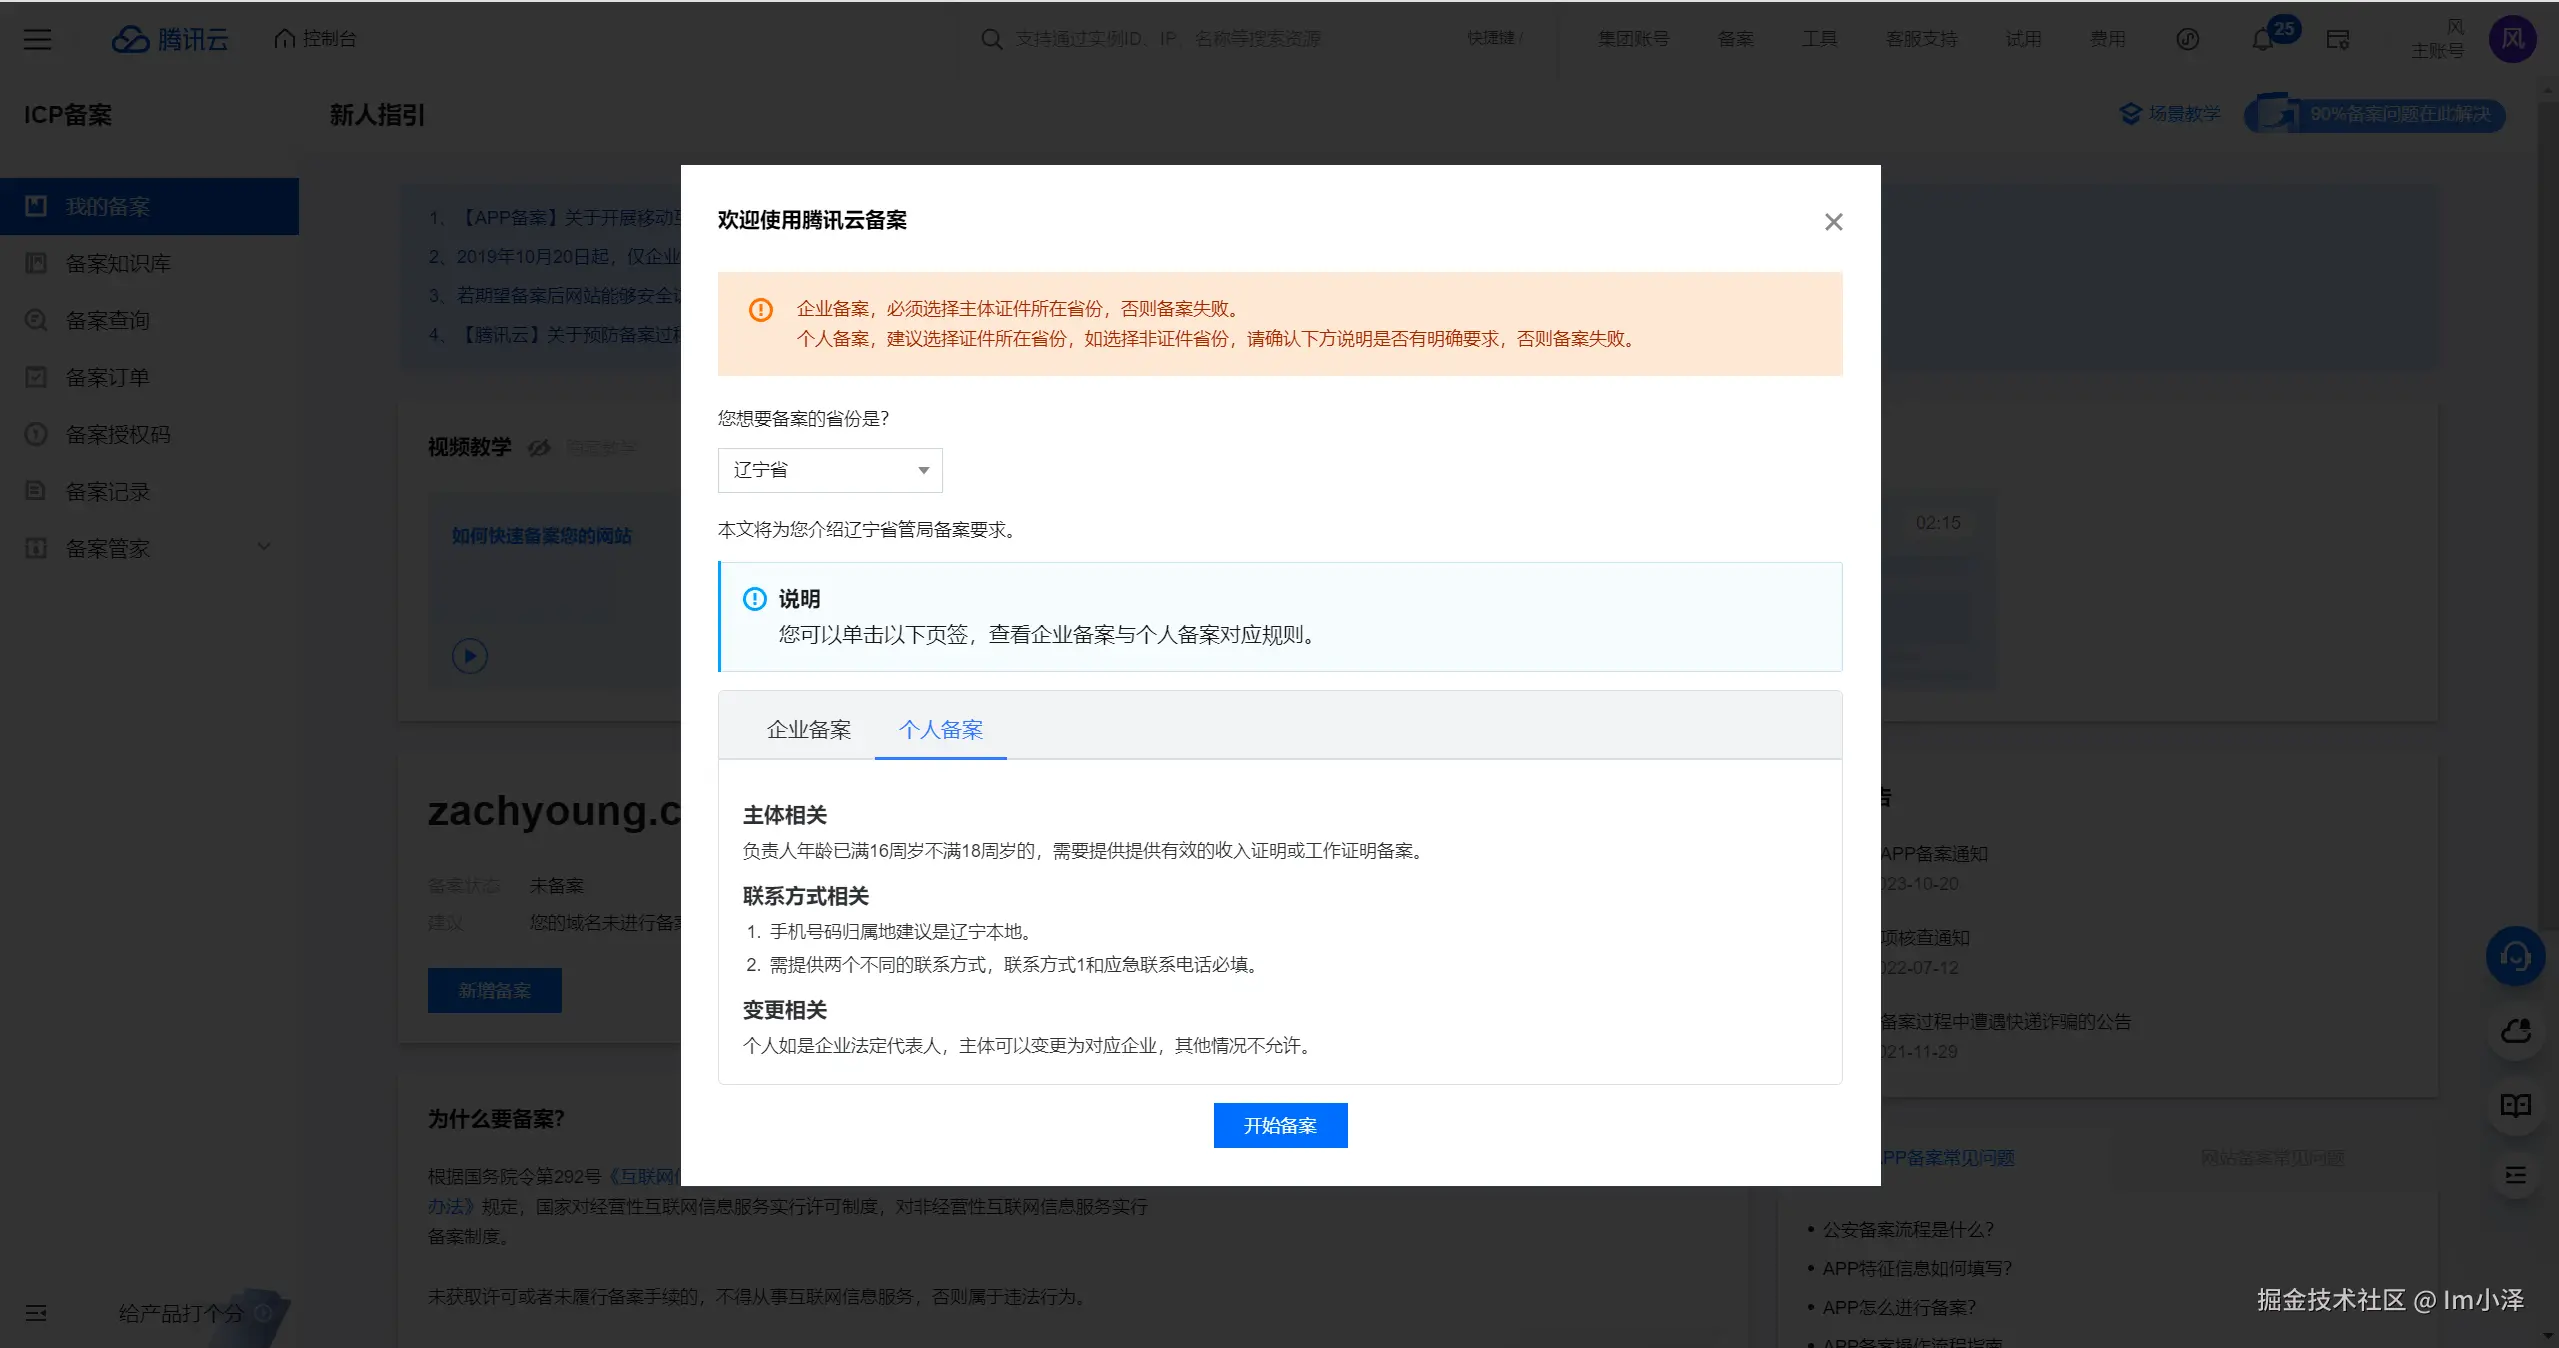Click the play icon on video tutorial
Image resolution: width=2559 pixels, height=1348 pixels.
[470, 656]
